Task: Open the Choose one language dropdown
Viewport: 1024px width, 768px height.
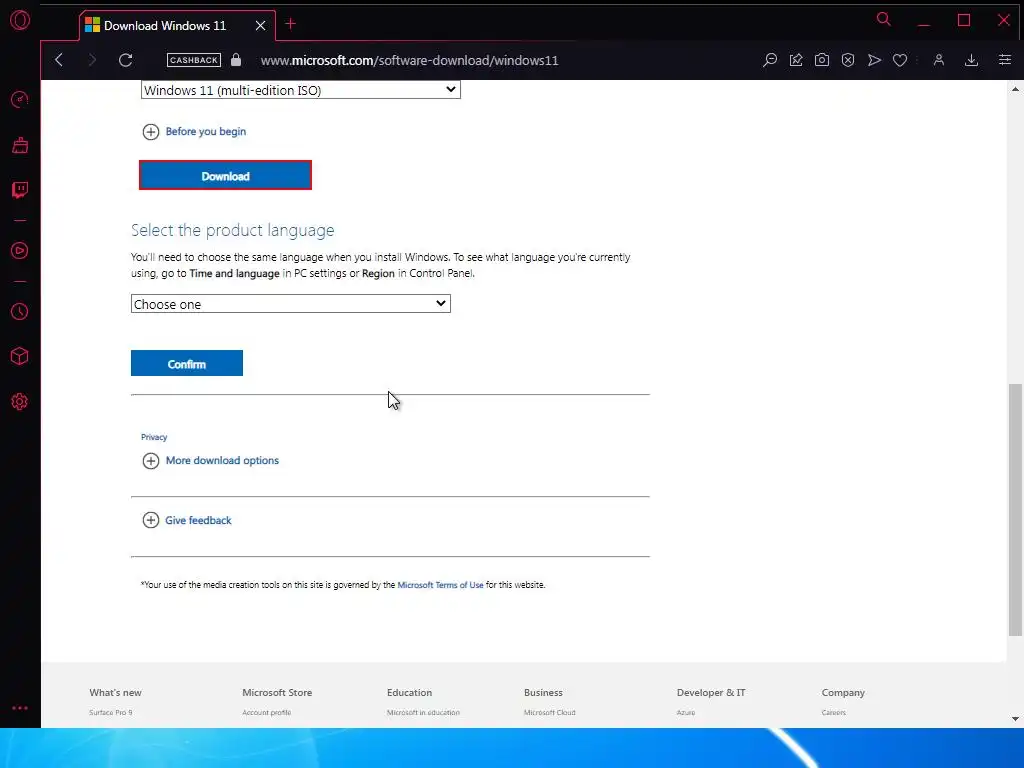Action: click(291, 304)
